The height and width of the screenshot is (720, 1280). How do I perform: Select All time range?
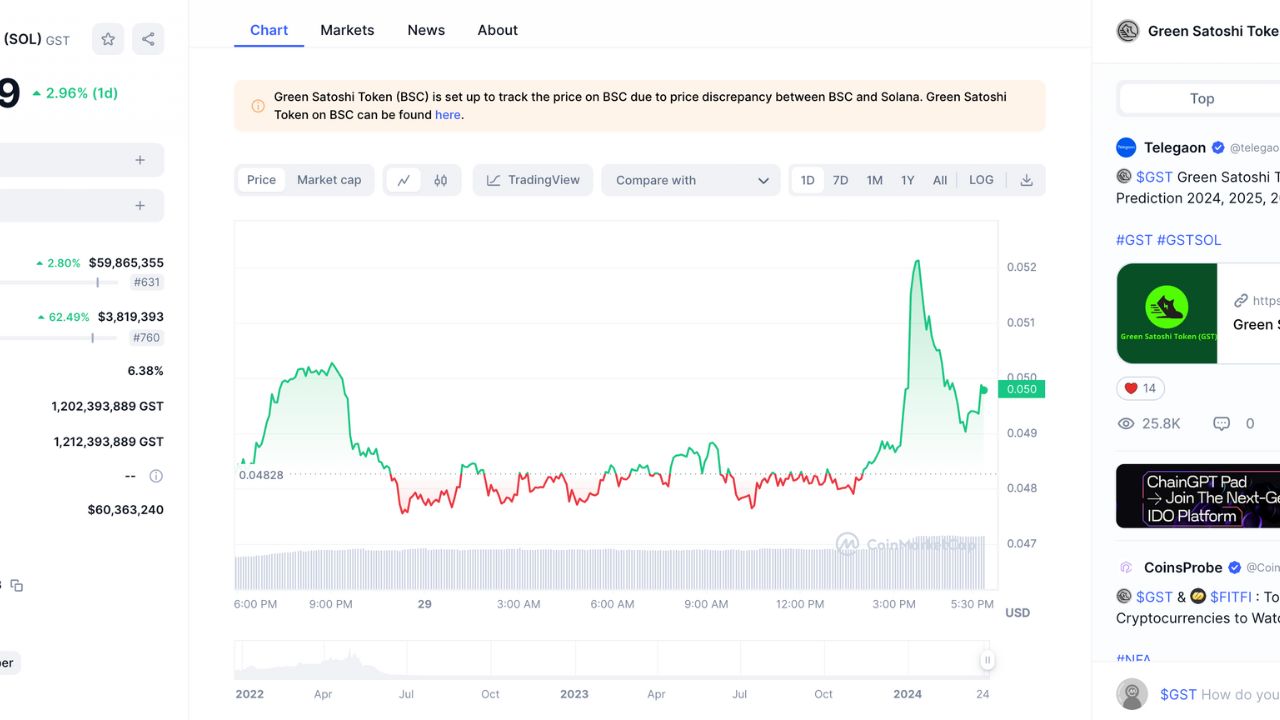point(940,180)
